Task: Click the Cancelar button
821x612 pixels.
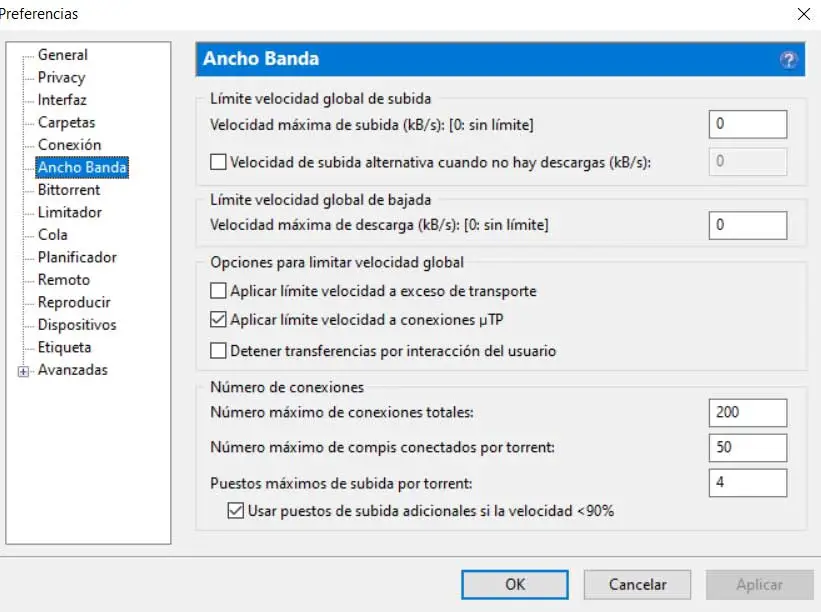Action: click(x=637, y=584)
